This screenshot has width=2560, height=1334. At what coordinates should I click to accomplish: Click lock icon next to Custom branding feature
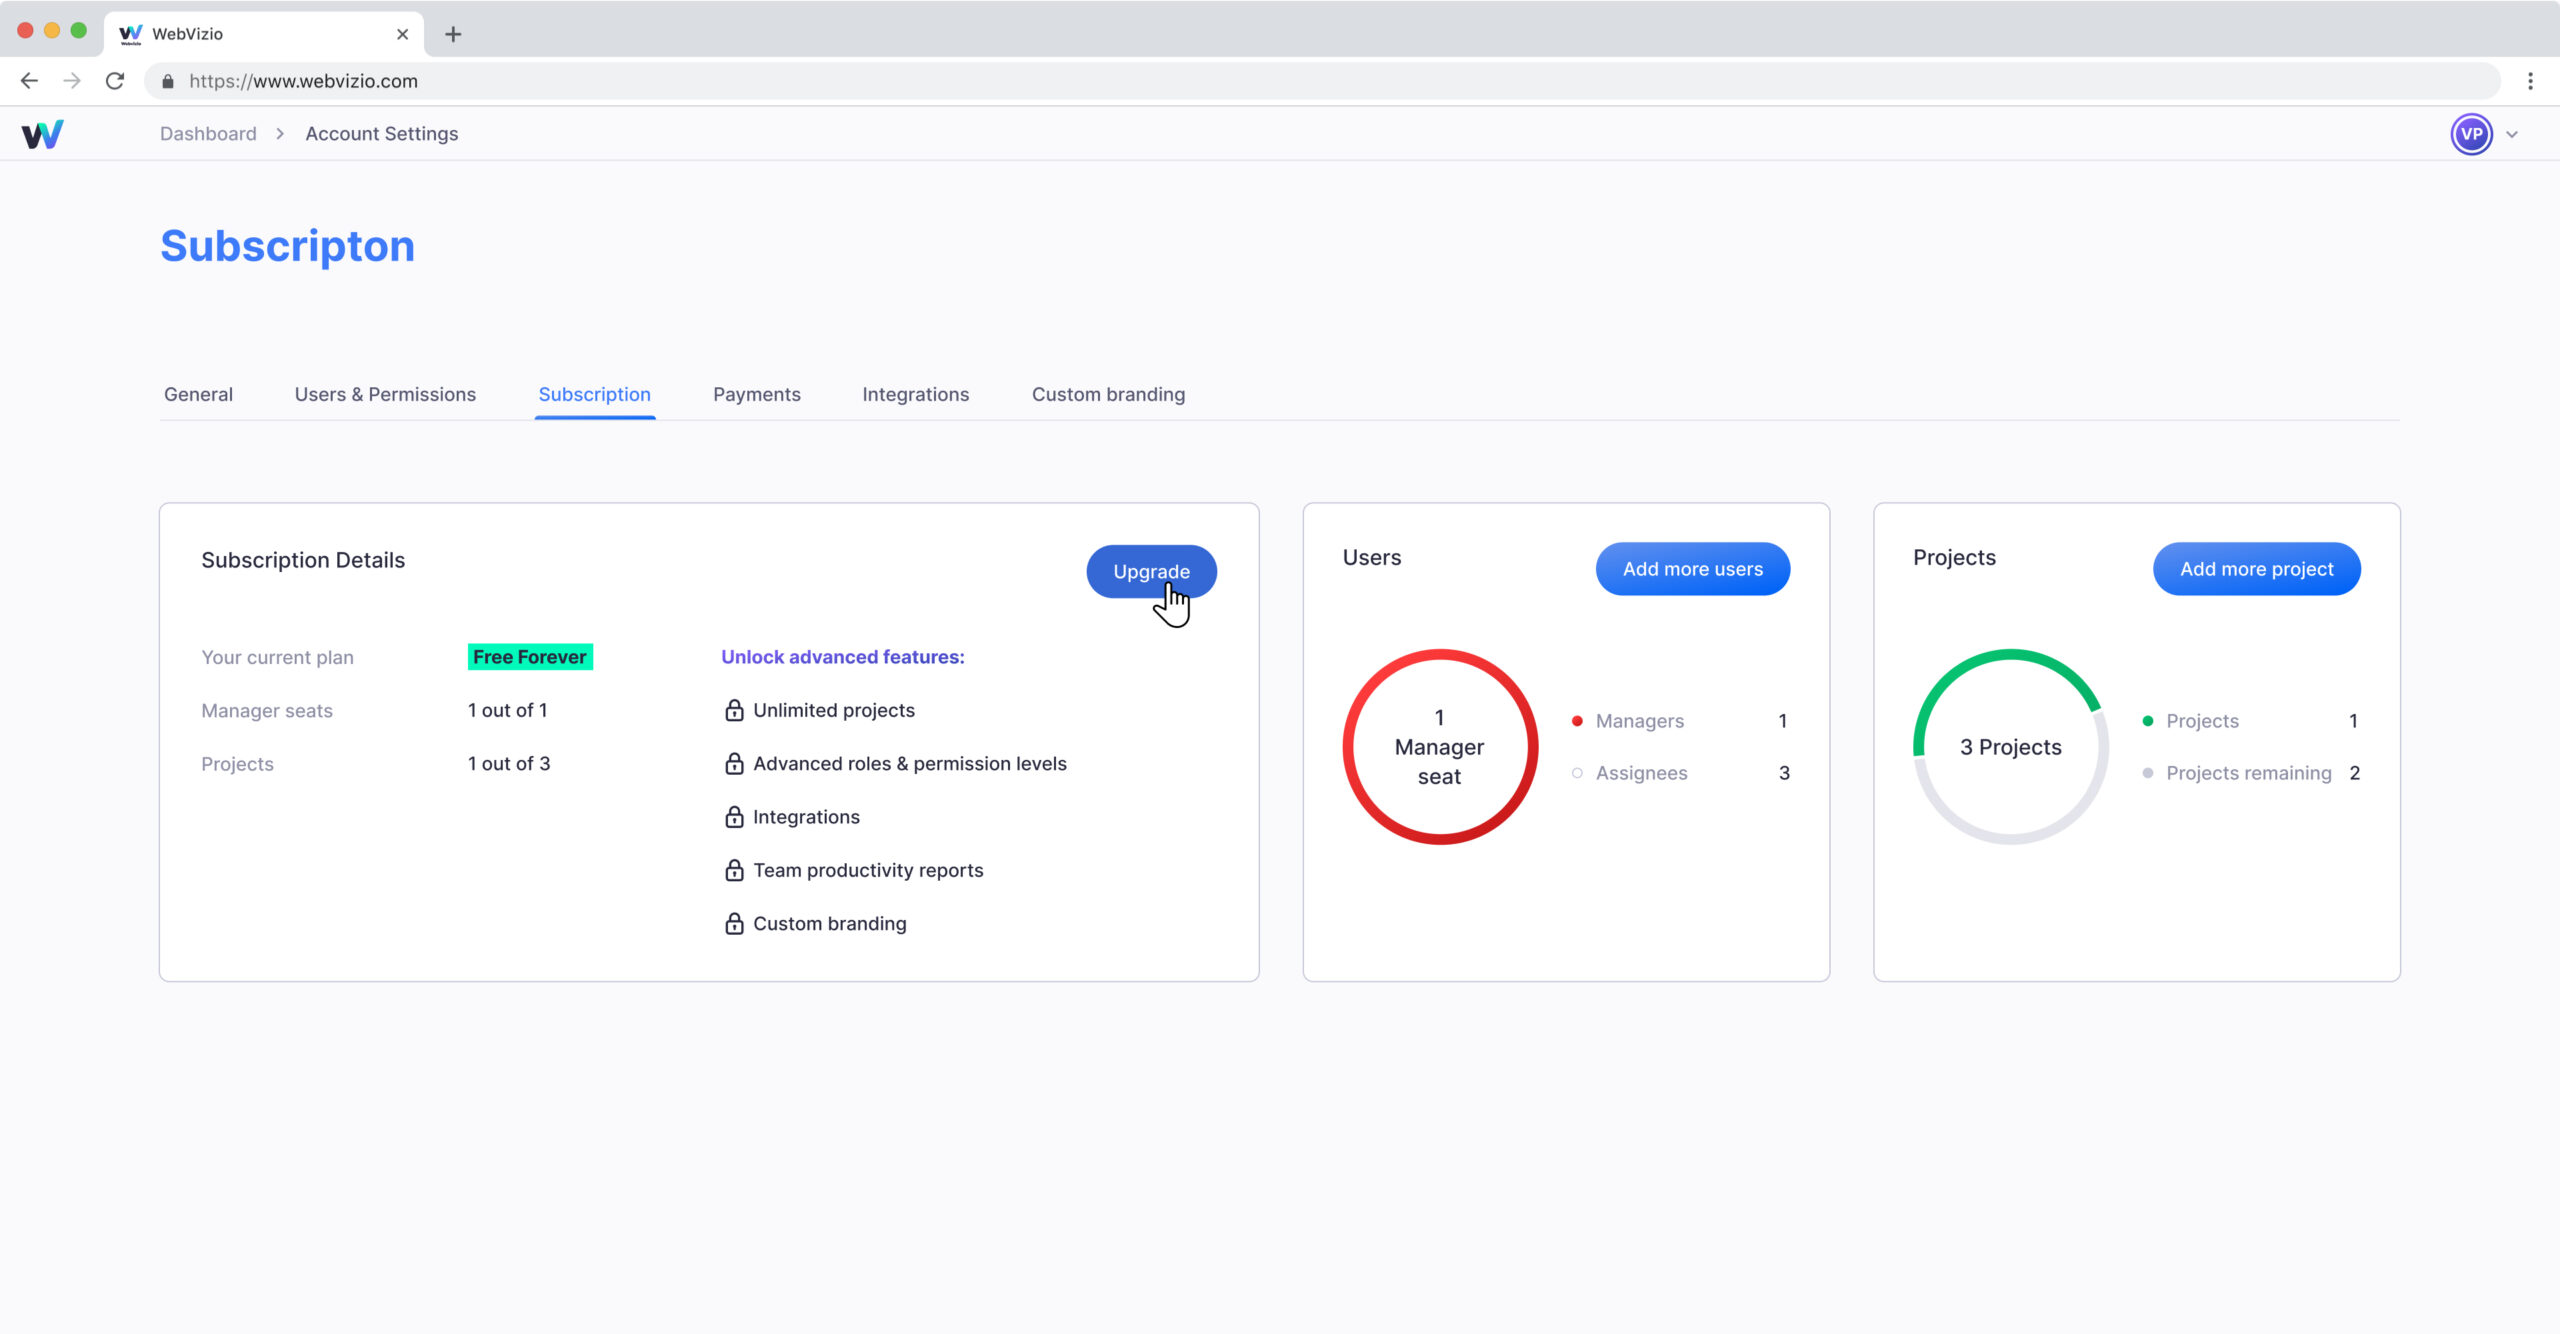734,923
